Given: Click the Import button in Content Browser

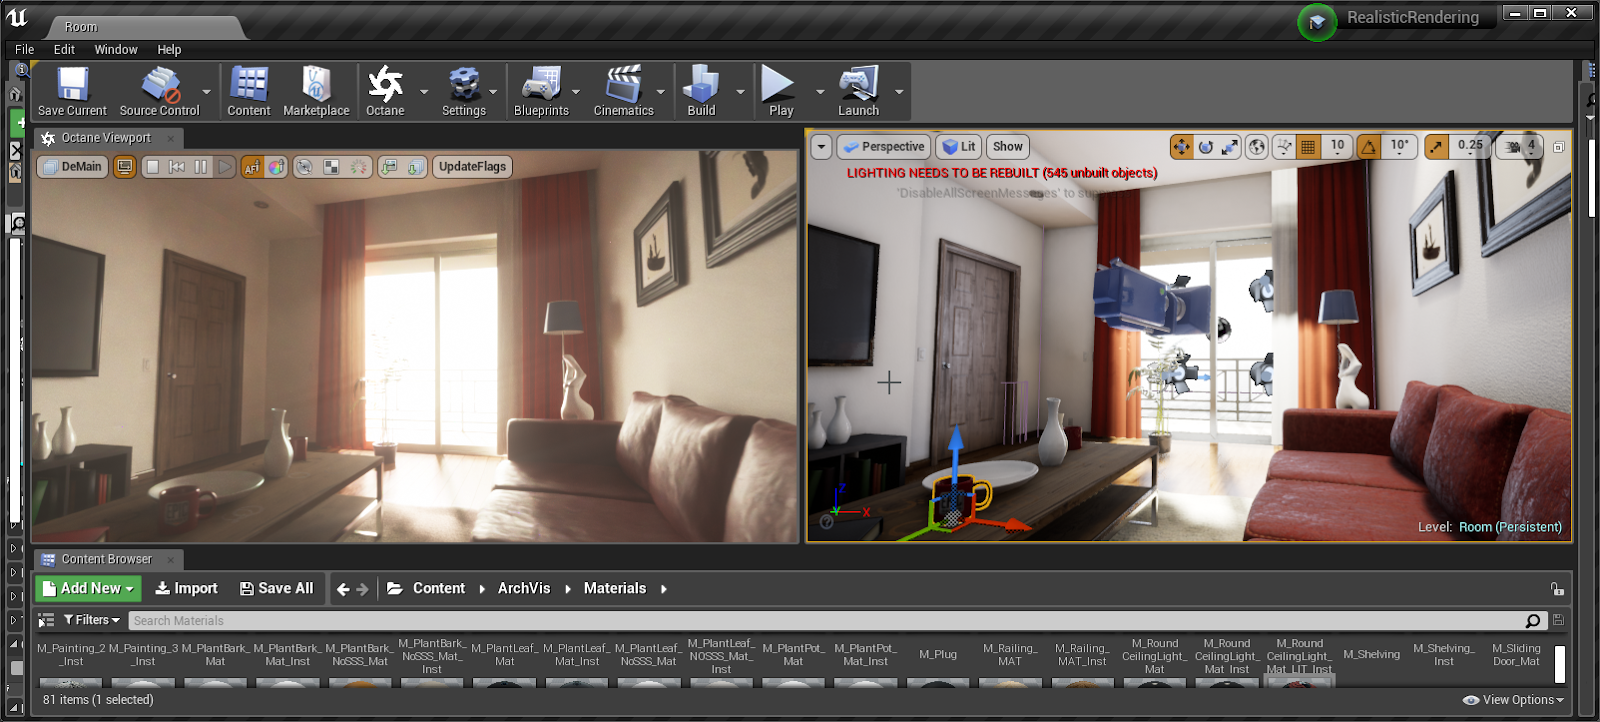Looking at the screenshot, I should point(187,589).
